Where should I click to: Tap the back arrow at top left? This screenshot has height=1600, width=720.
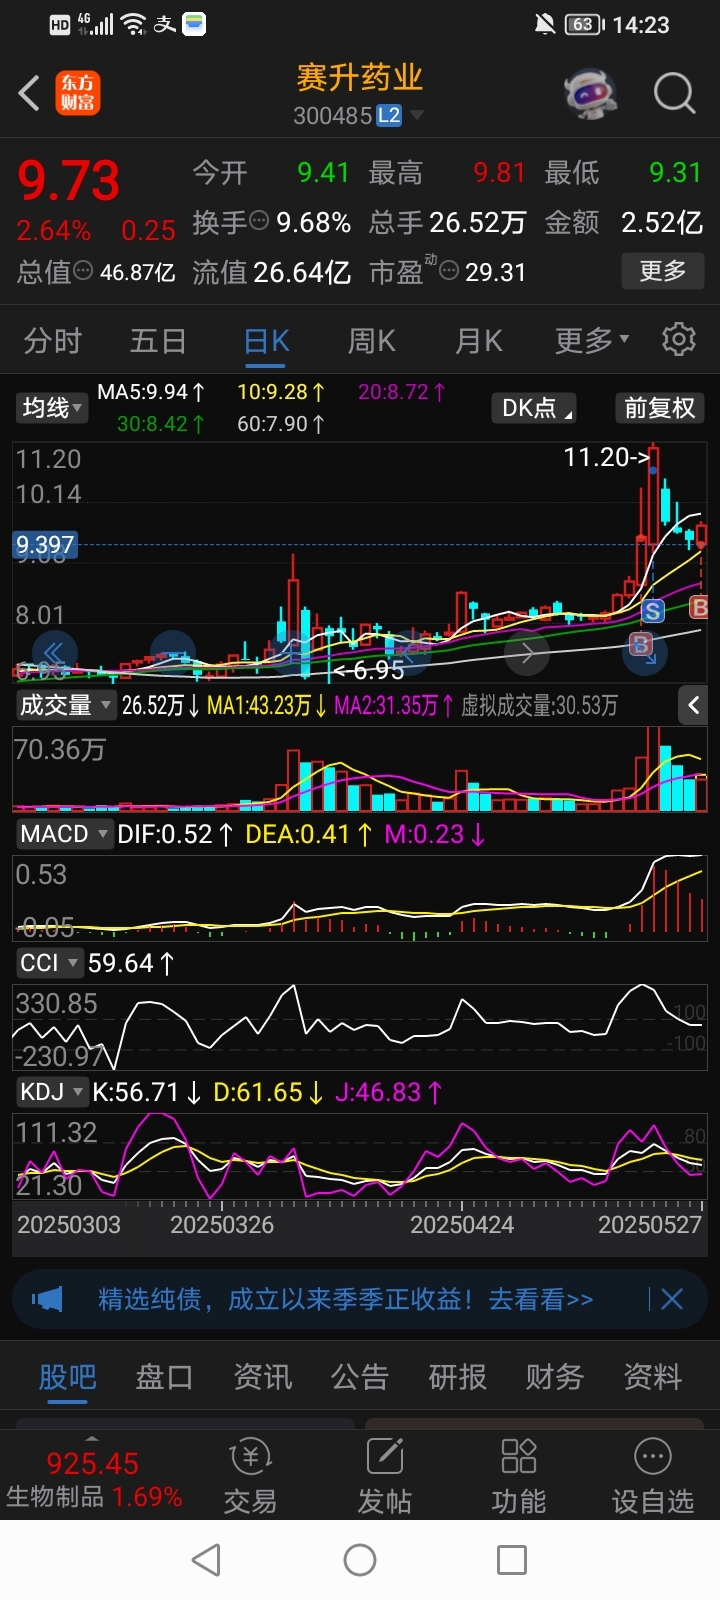[29, 93]
